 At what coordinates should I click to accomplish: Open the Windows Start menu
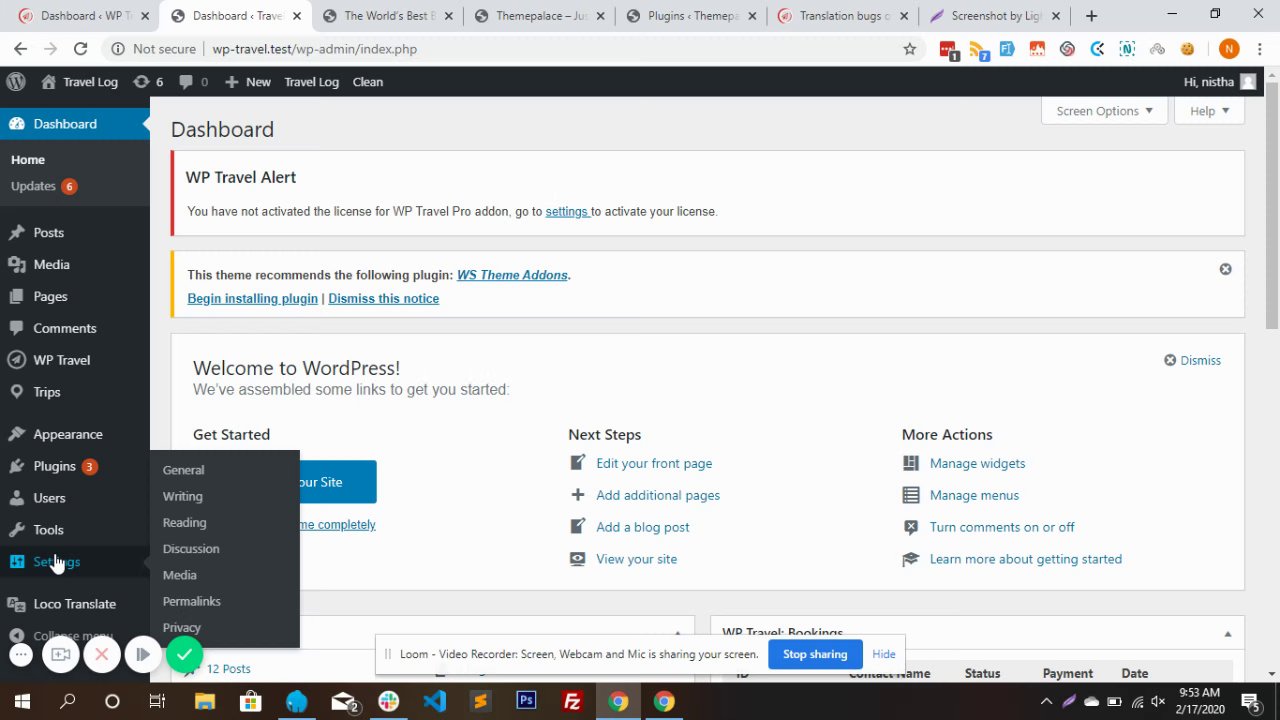pyautogui.click(x=22, y=701)
